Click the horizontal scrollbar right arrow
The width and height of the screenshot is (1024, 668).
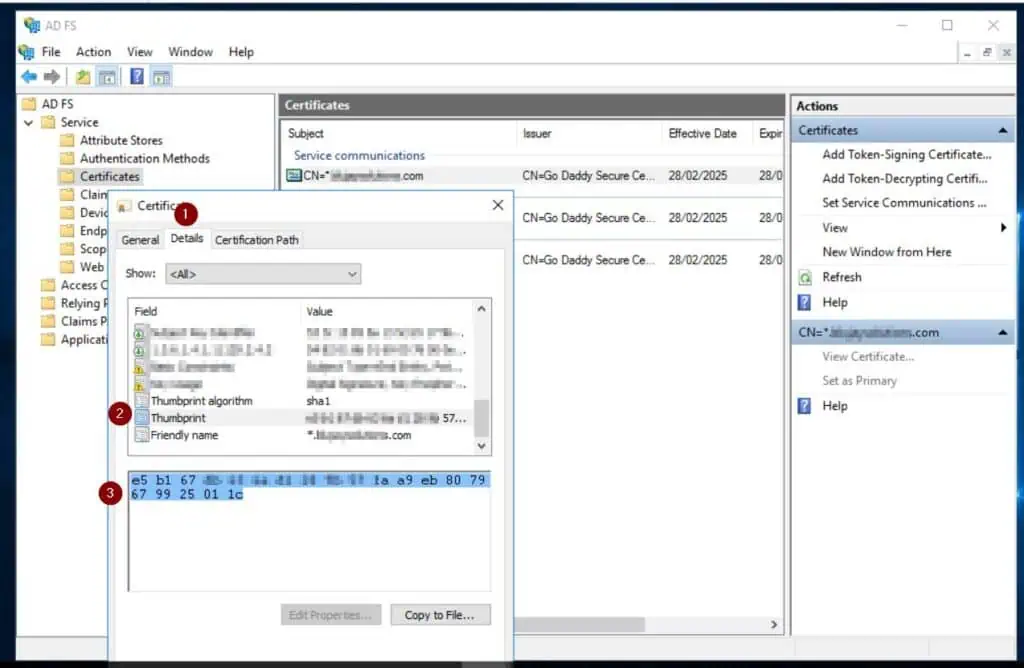(774, 625)
